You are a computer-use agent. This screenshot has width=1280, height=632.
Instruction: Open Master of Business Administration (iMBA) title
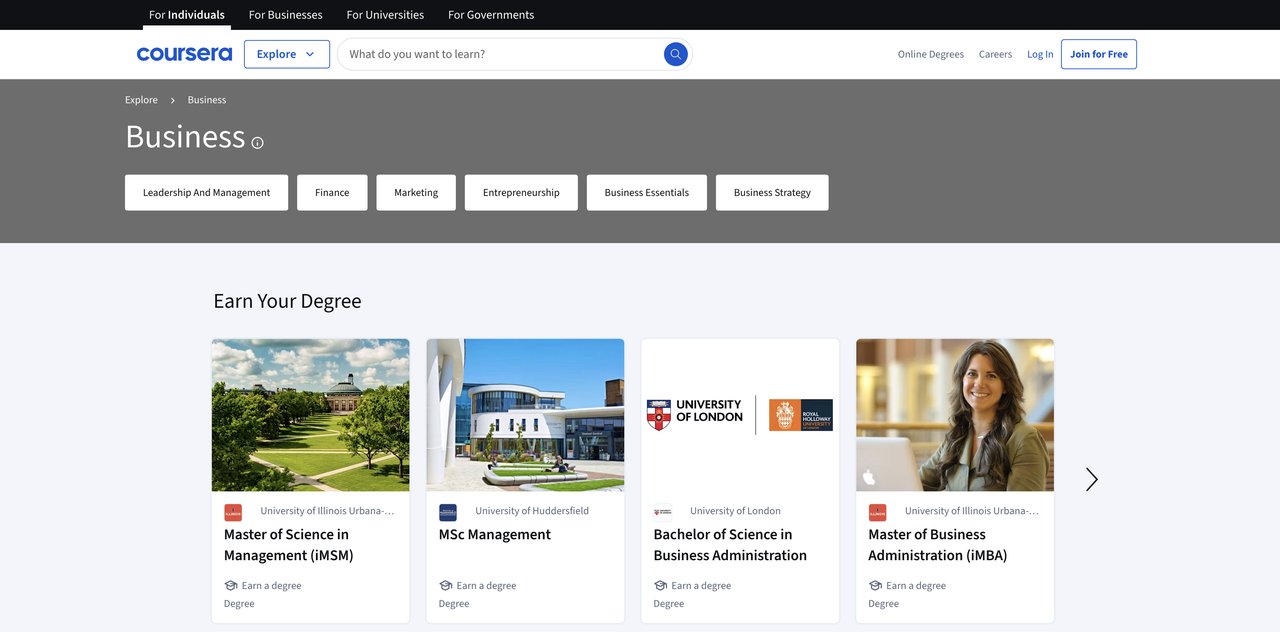click(x=938, y=545)
